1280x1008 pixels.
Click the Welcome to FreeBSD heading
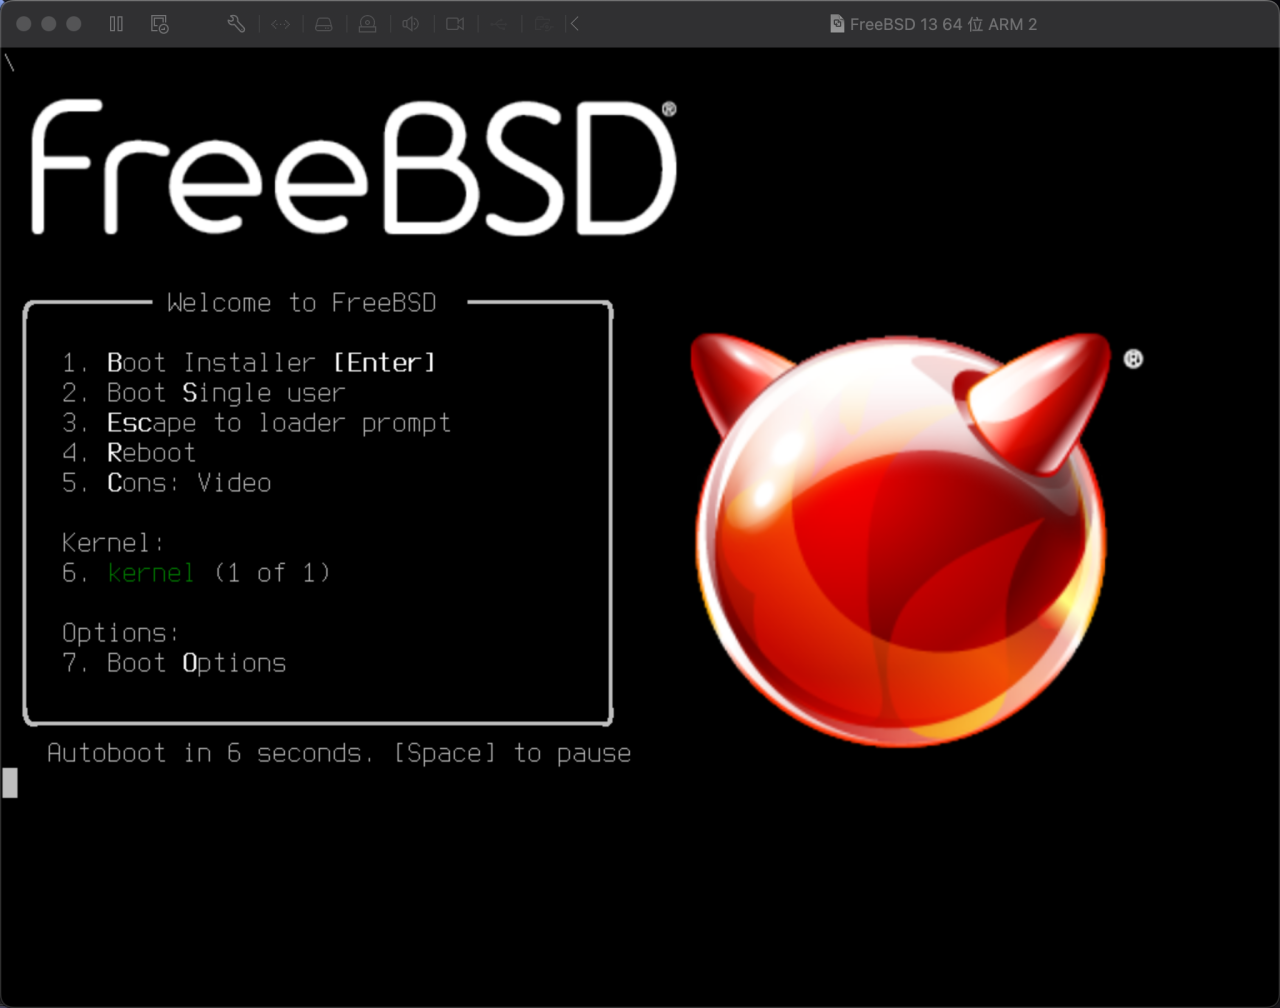pos(302,302)
